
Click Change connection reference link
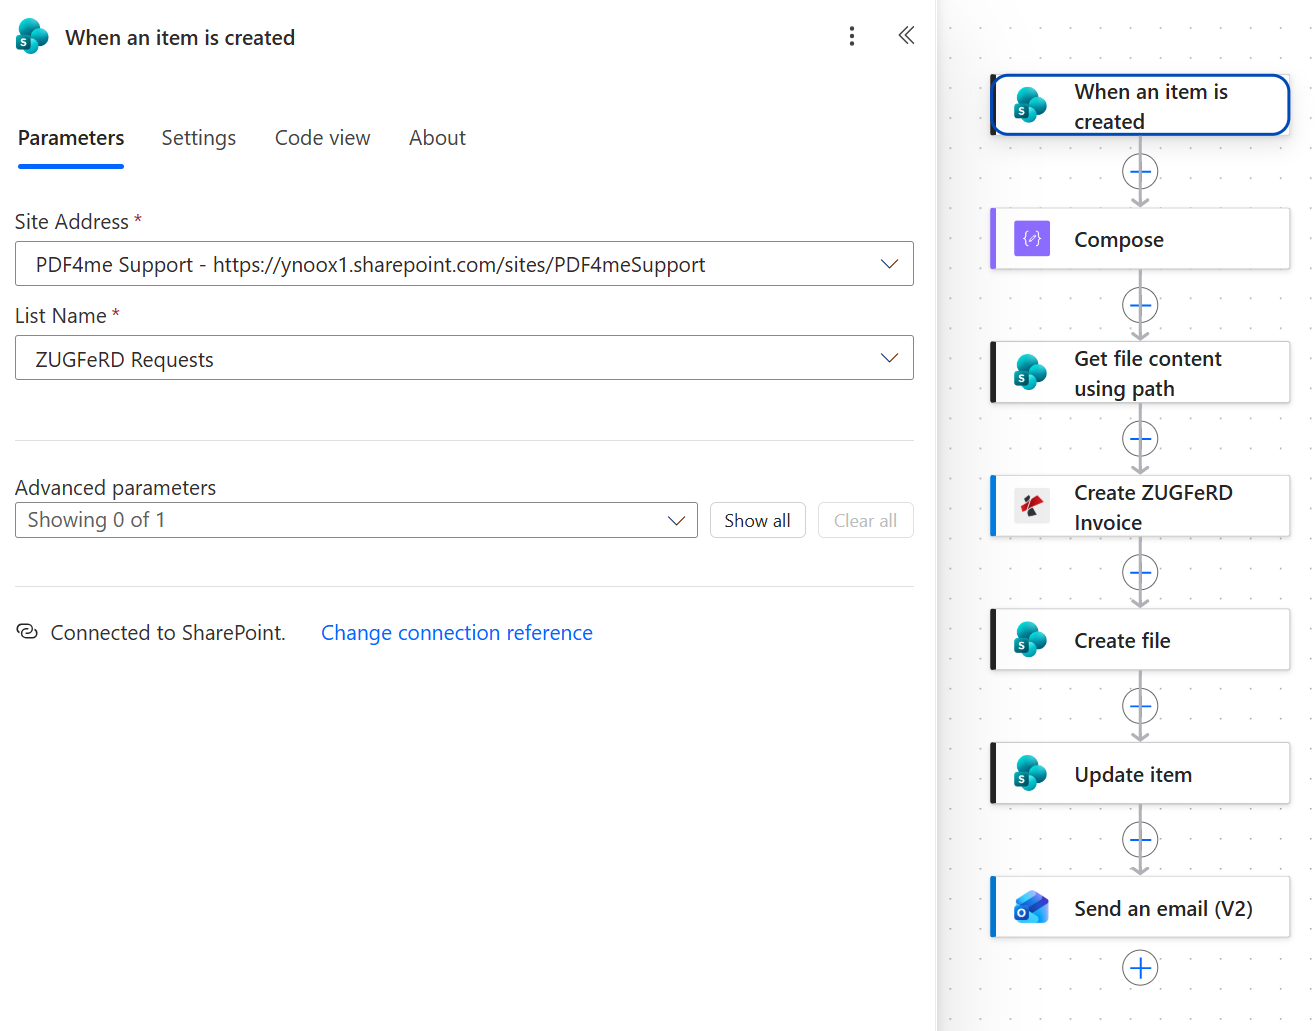point(457,633)
